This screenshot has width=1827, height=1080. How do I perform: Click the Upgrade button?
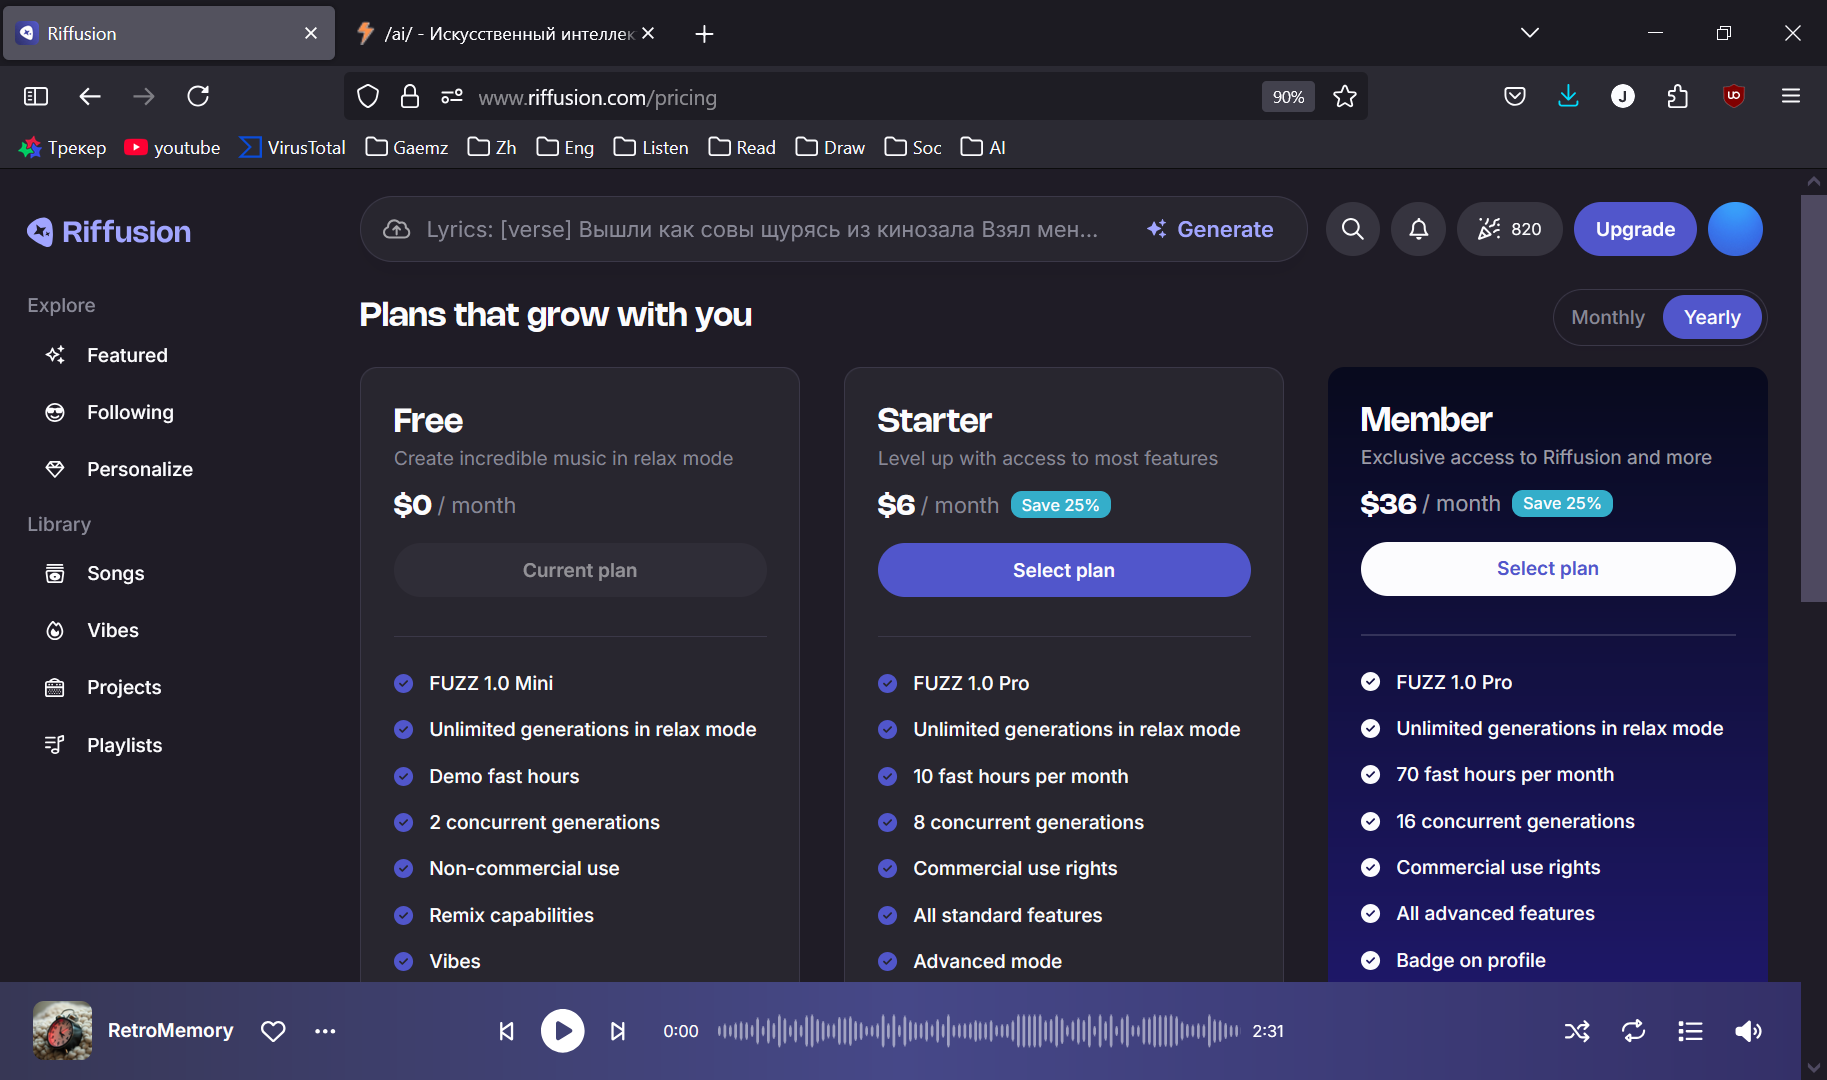tap(1635, 229)
